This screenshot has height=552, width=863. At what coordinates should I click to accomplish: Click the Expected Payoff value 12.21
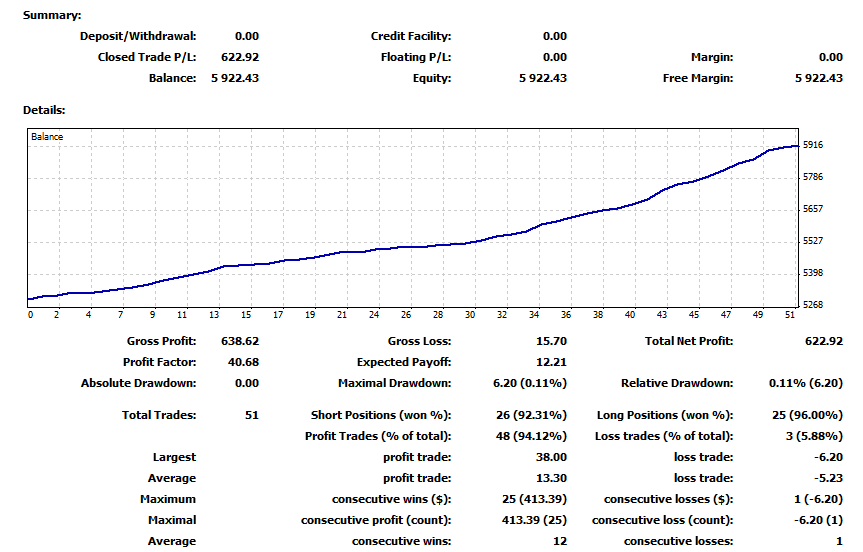pyautogui.click(x=551, y=362)
